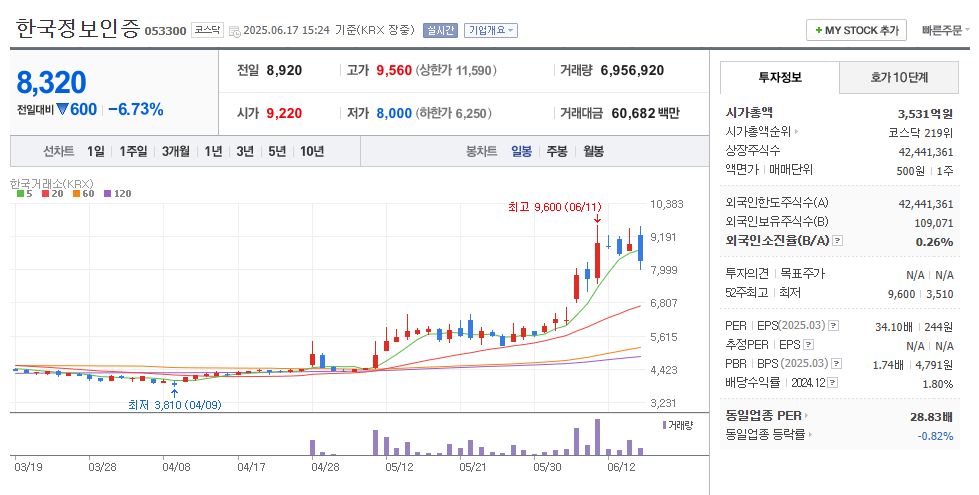
Task: Click the down-triangle icon beside 600 change
Action: [62, 109]
